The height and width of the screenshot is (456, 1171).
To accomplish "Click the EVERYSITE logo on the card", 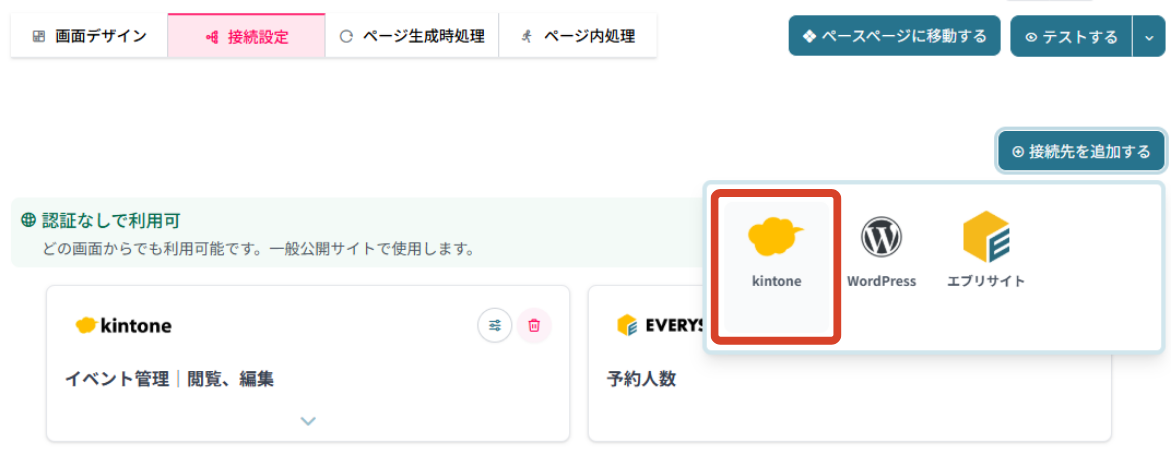I will click(x=661, y=326).
